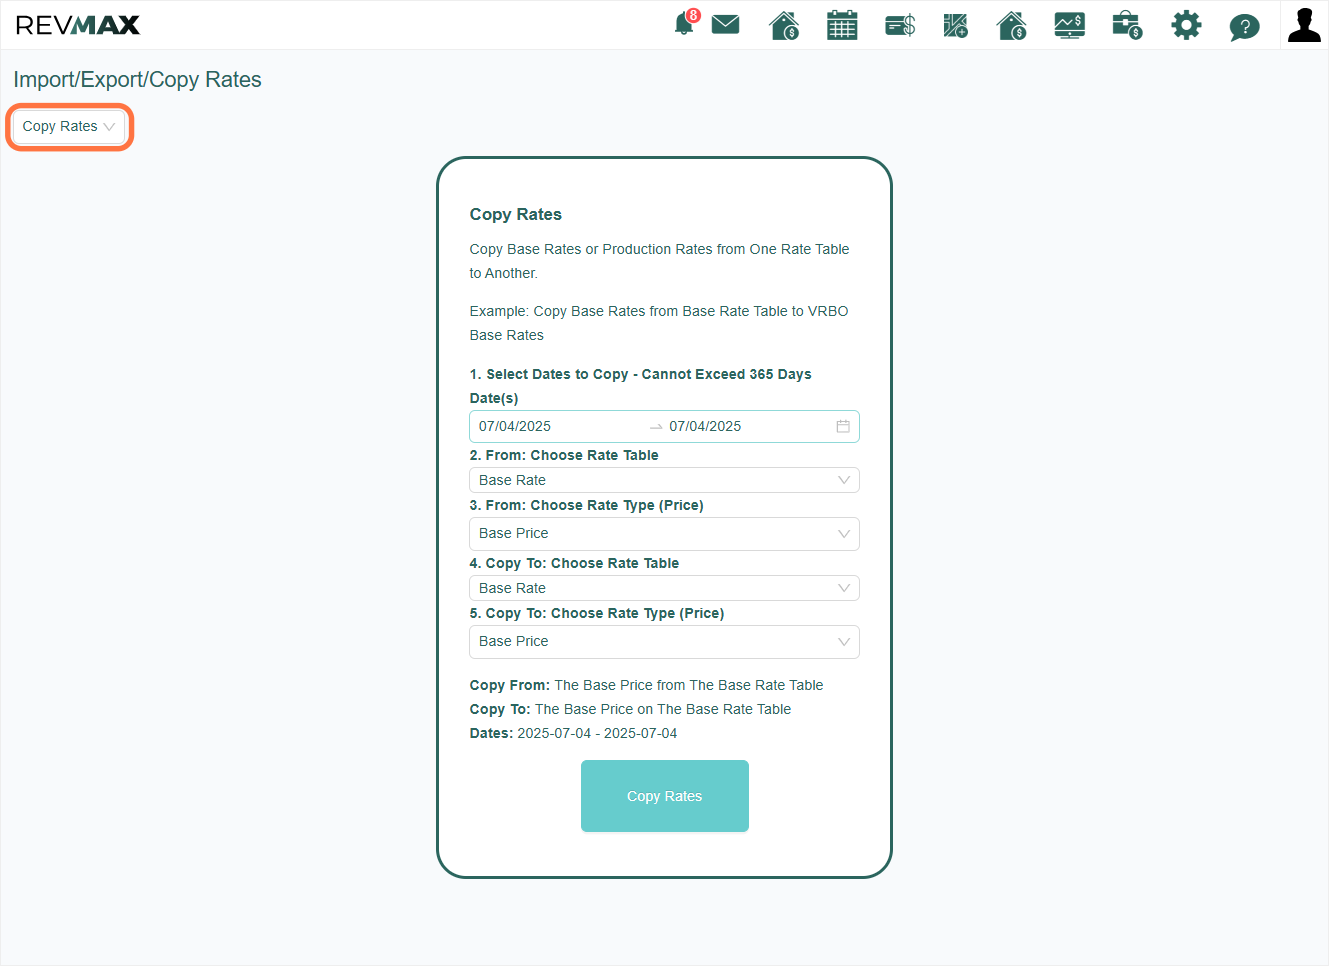Open the settings gear icon
Screen dimensions: 1329x966
point(1186,25)
